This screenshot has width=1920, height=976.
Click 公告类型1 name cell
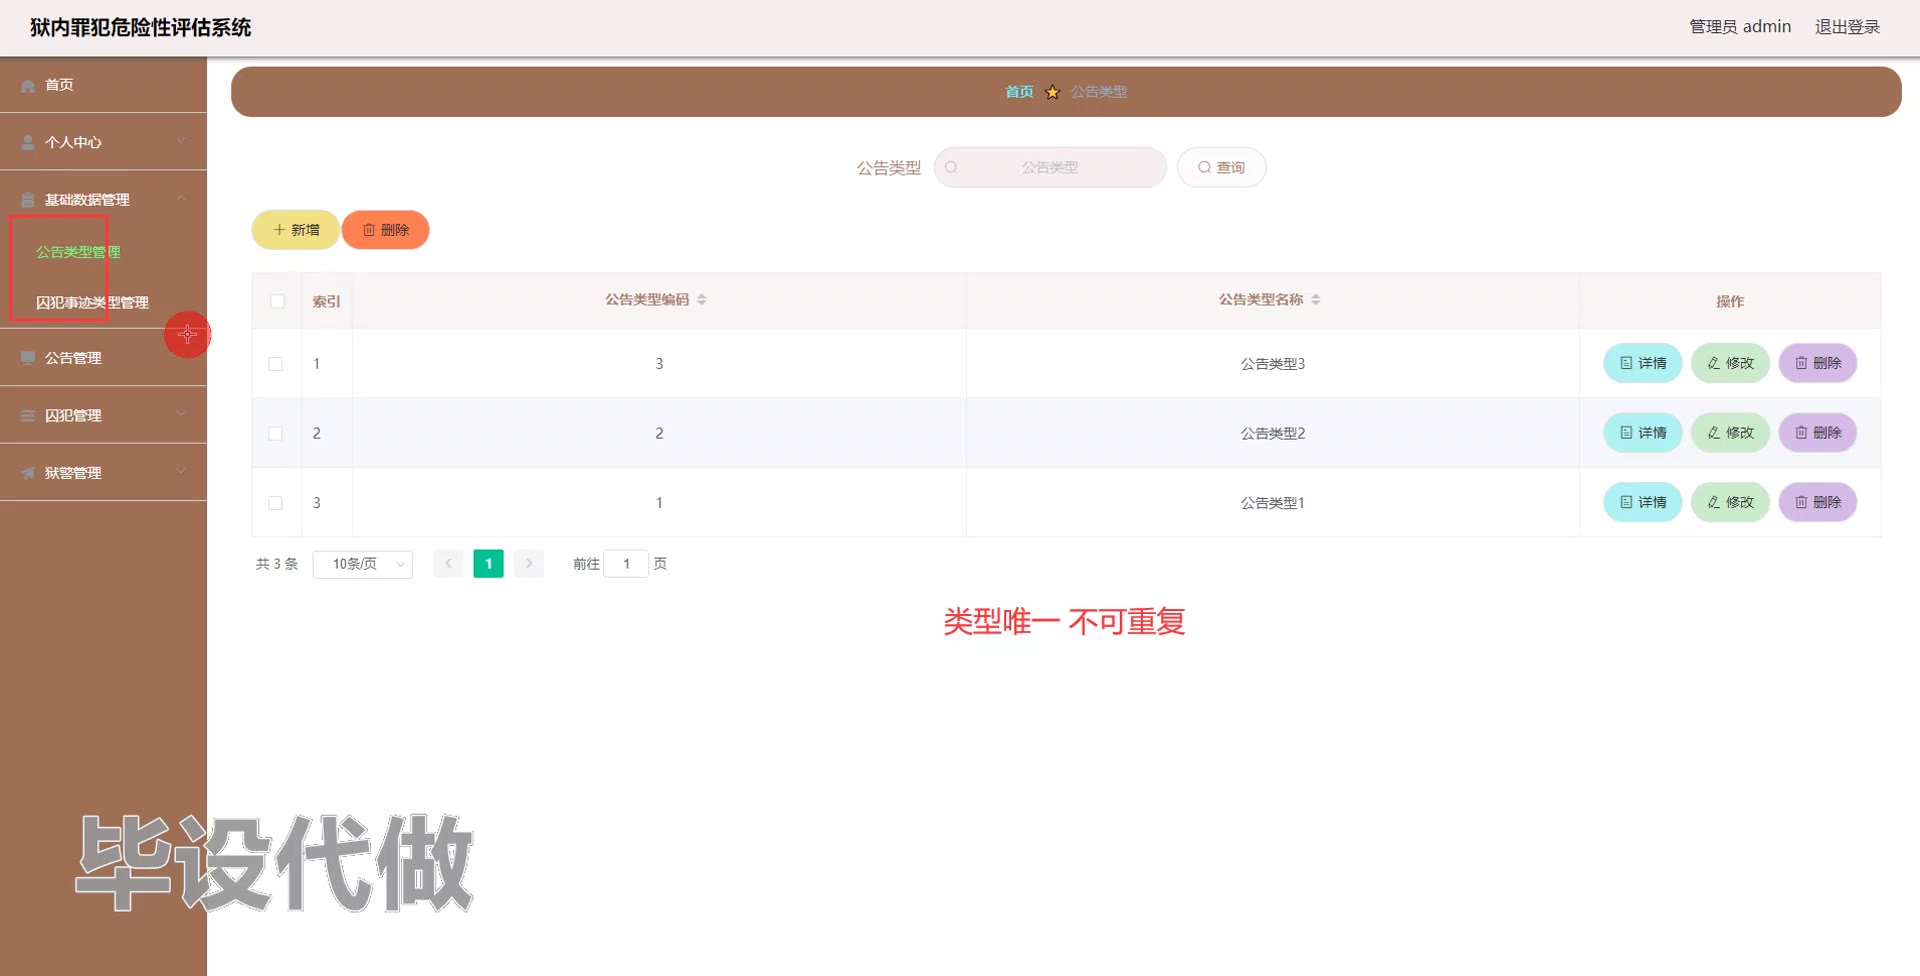1273,503
